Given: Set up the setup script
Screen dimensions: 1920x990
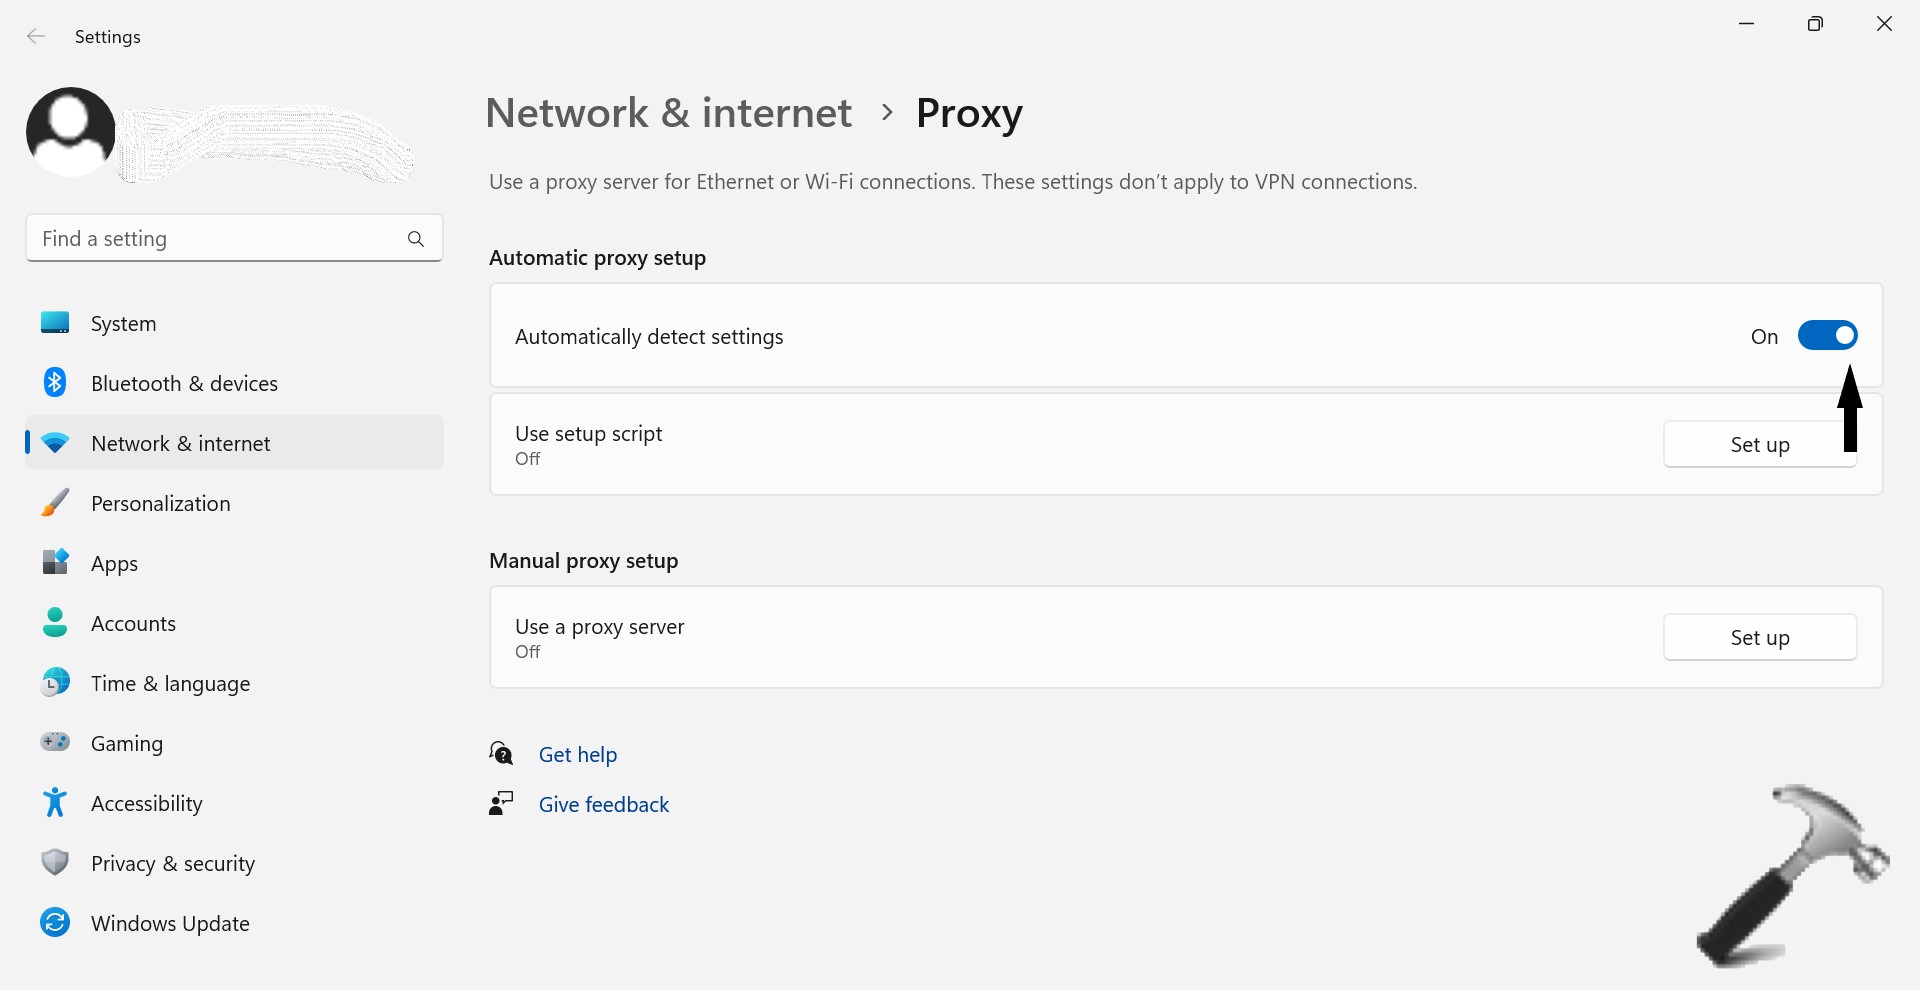Looking at the screenshot, I should coord(1759,445).
